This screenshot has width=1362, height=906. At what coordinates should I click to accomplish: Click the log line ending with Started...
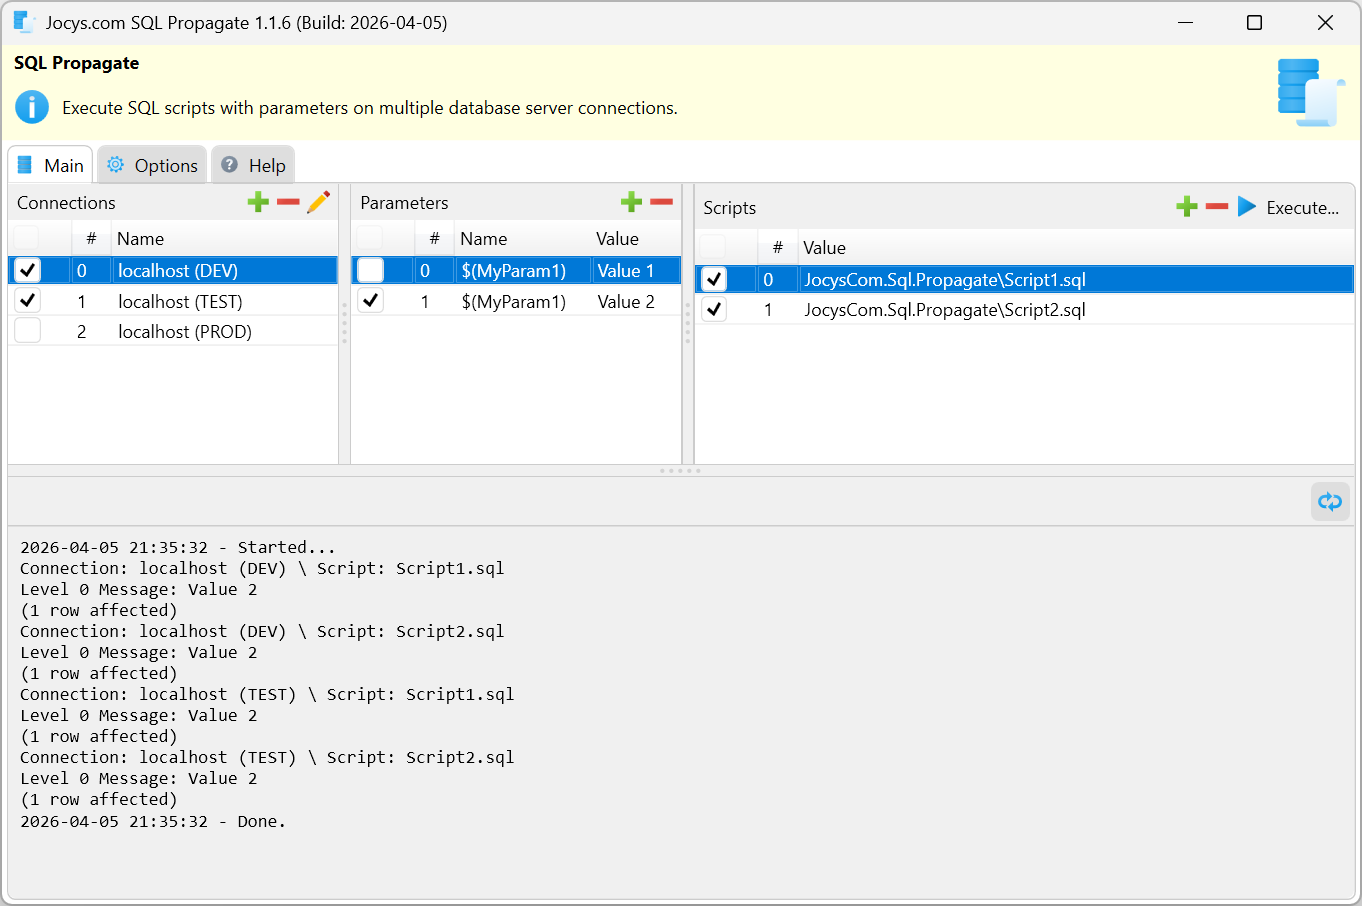(x=178, y=547)
